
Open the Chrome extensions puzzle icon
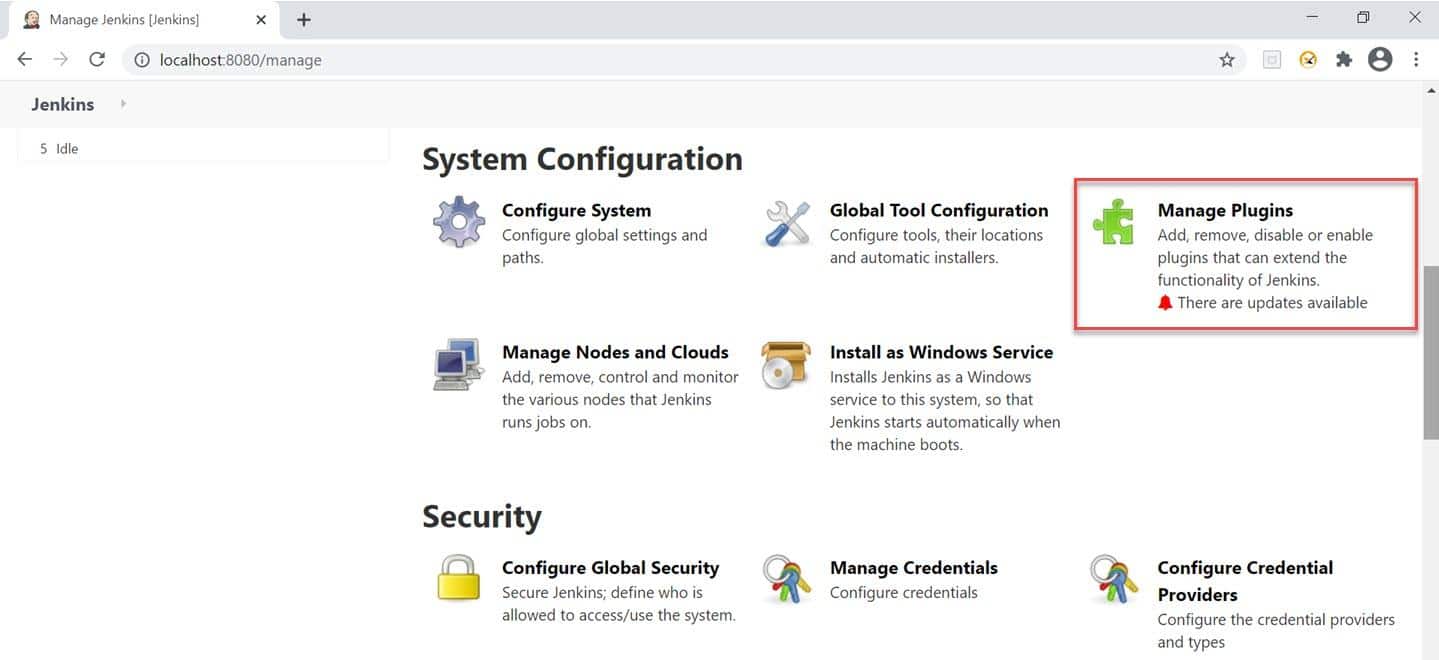tap(1344, 60)
